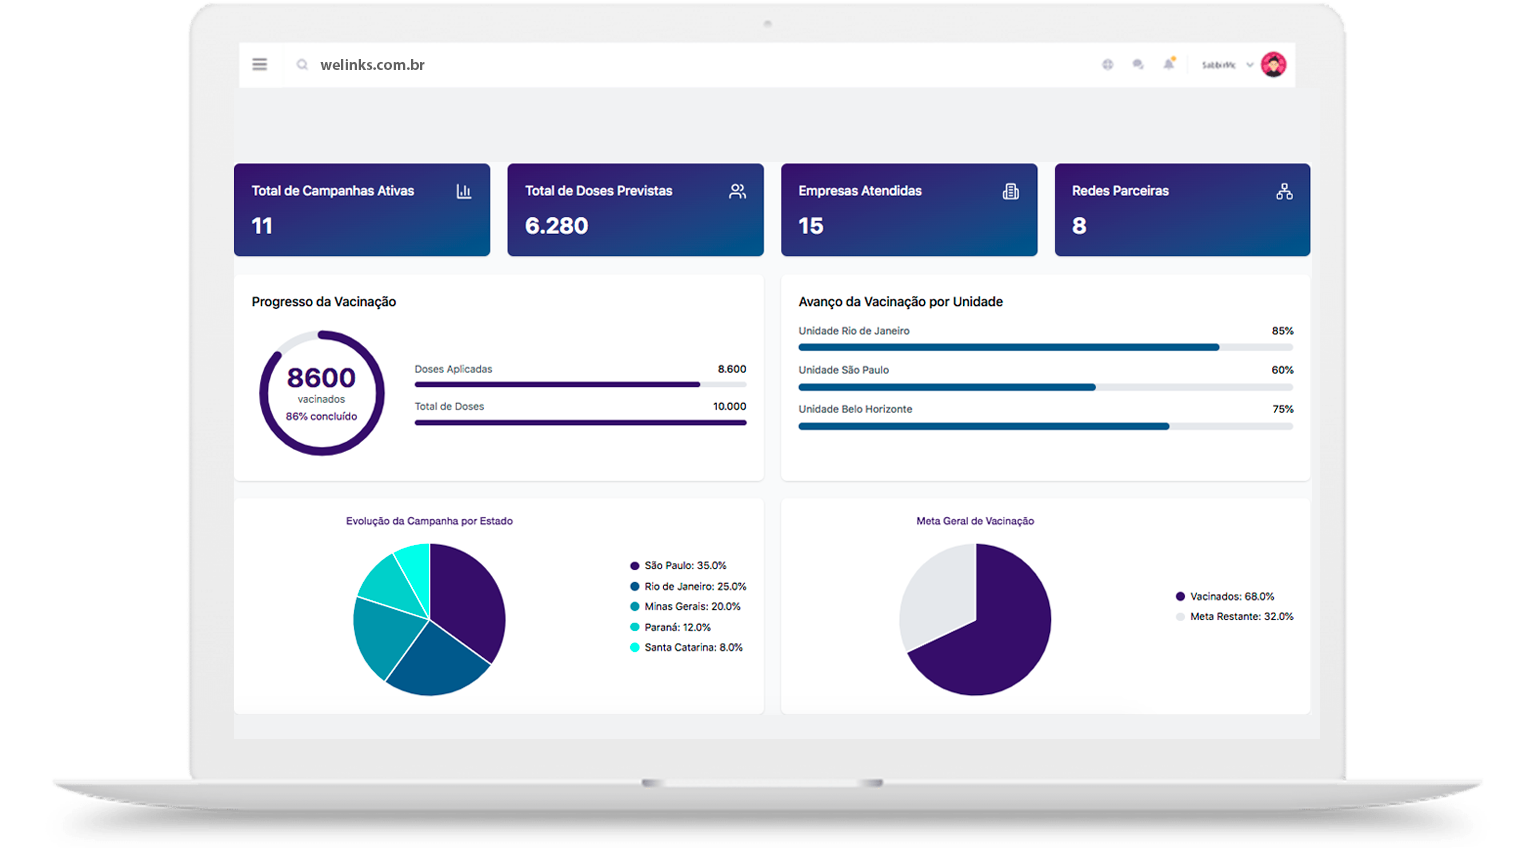Image resolution: width=1536 pixels, height=864 pixels.
Task: Open the notifications bell
Action: click(x=1168, y=64)
